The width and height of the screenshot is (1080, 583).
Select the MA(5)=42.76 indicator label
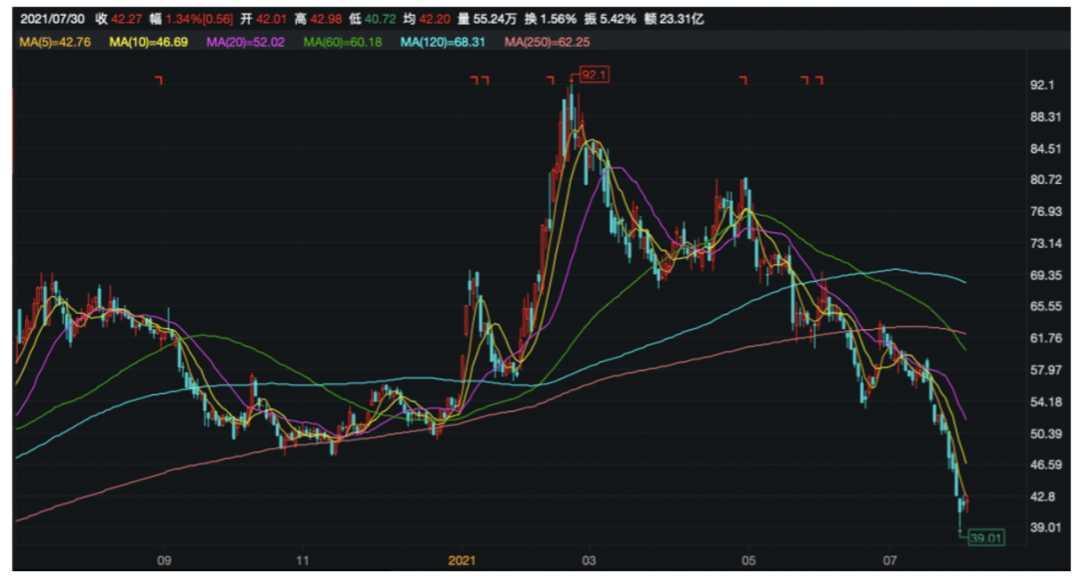(x=54, y=42)
